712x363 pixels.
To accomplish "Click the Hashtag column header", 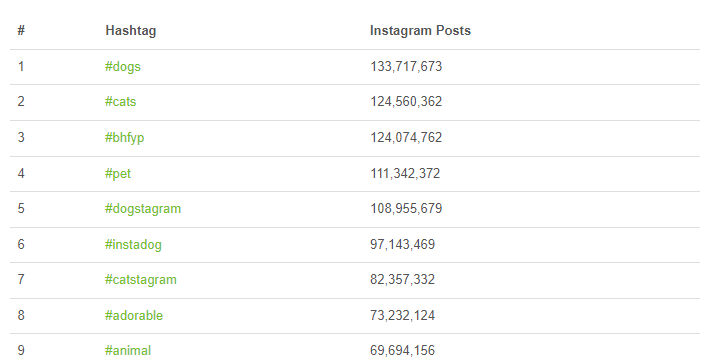I will [131, 30].
